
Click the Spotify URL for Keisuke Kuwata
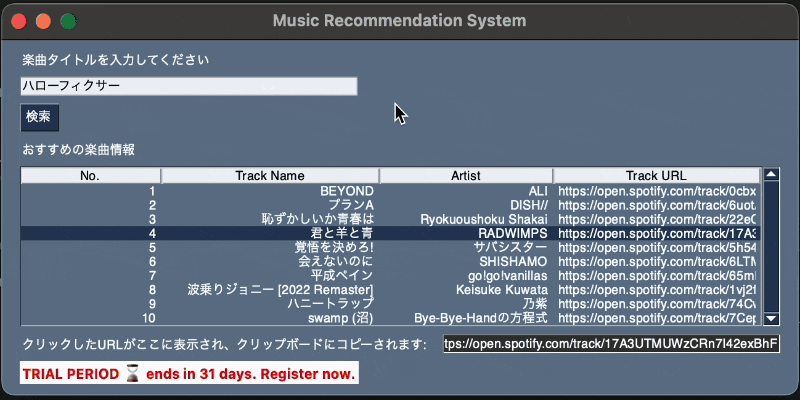point(657,290)
